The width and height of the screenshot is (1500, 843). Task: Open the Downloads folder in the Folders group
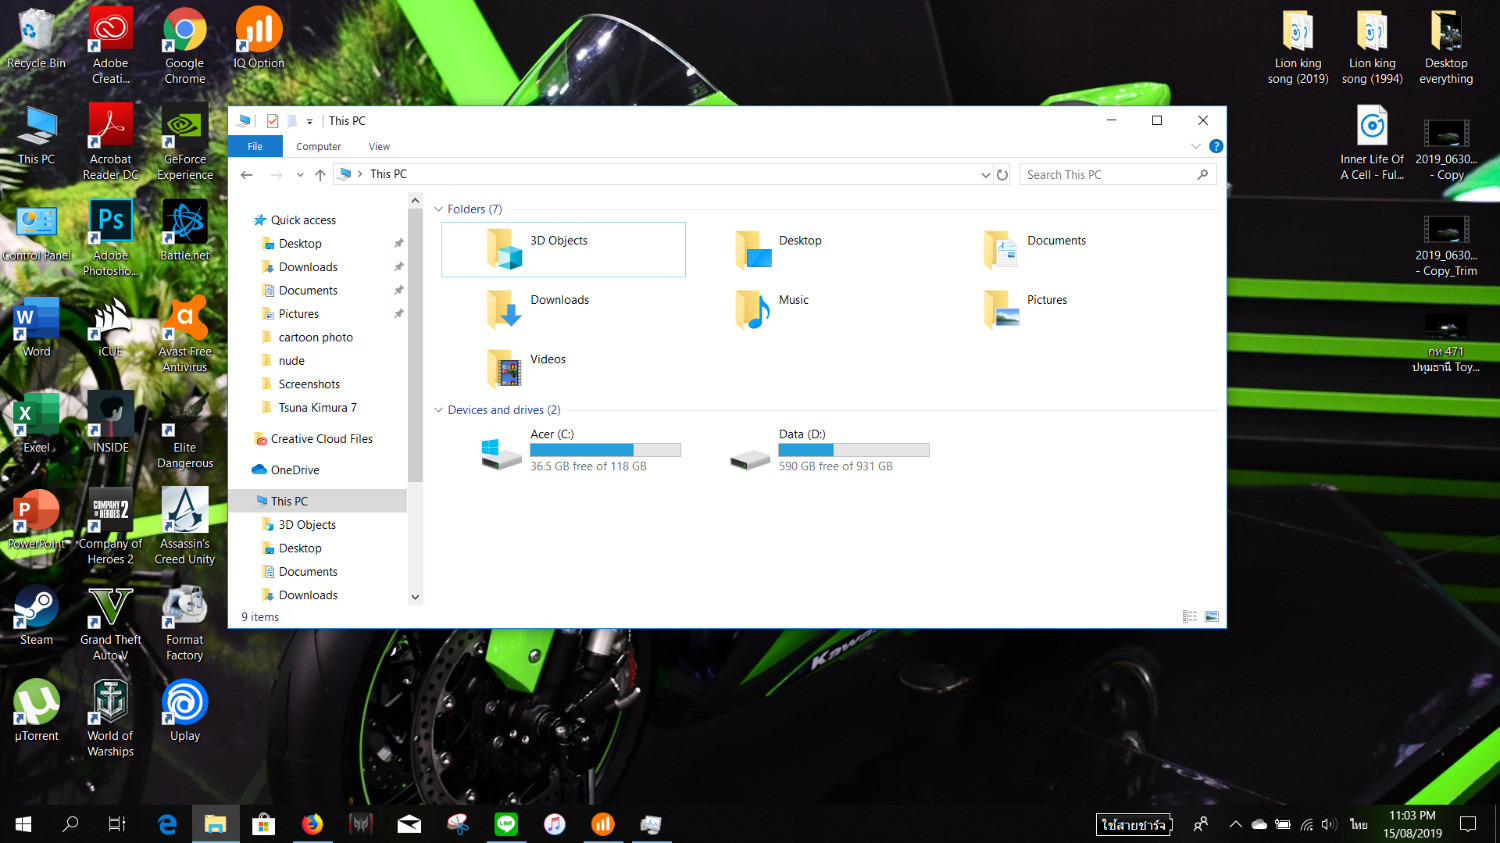[x=537, y=309]
